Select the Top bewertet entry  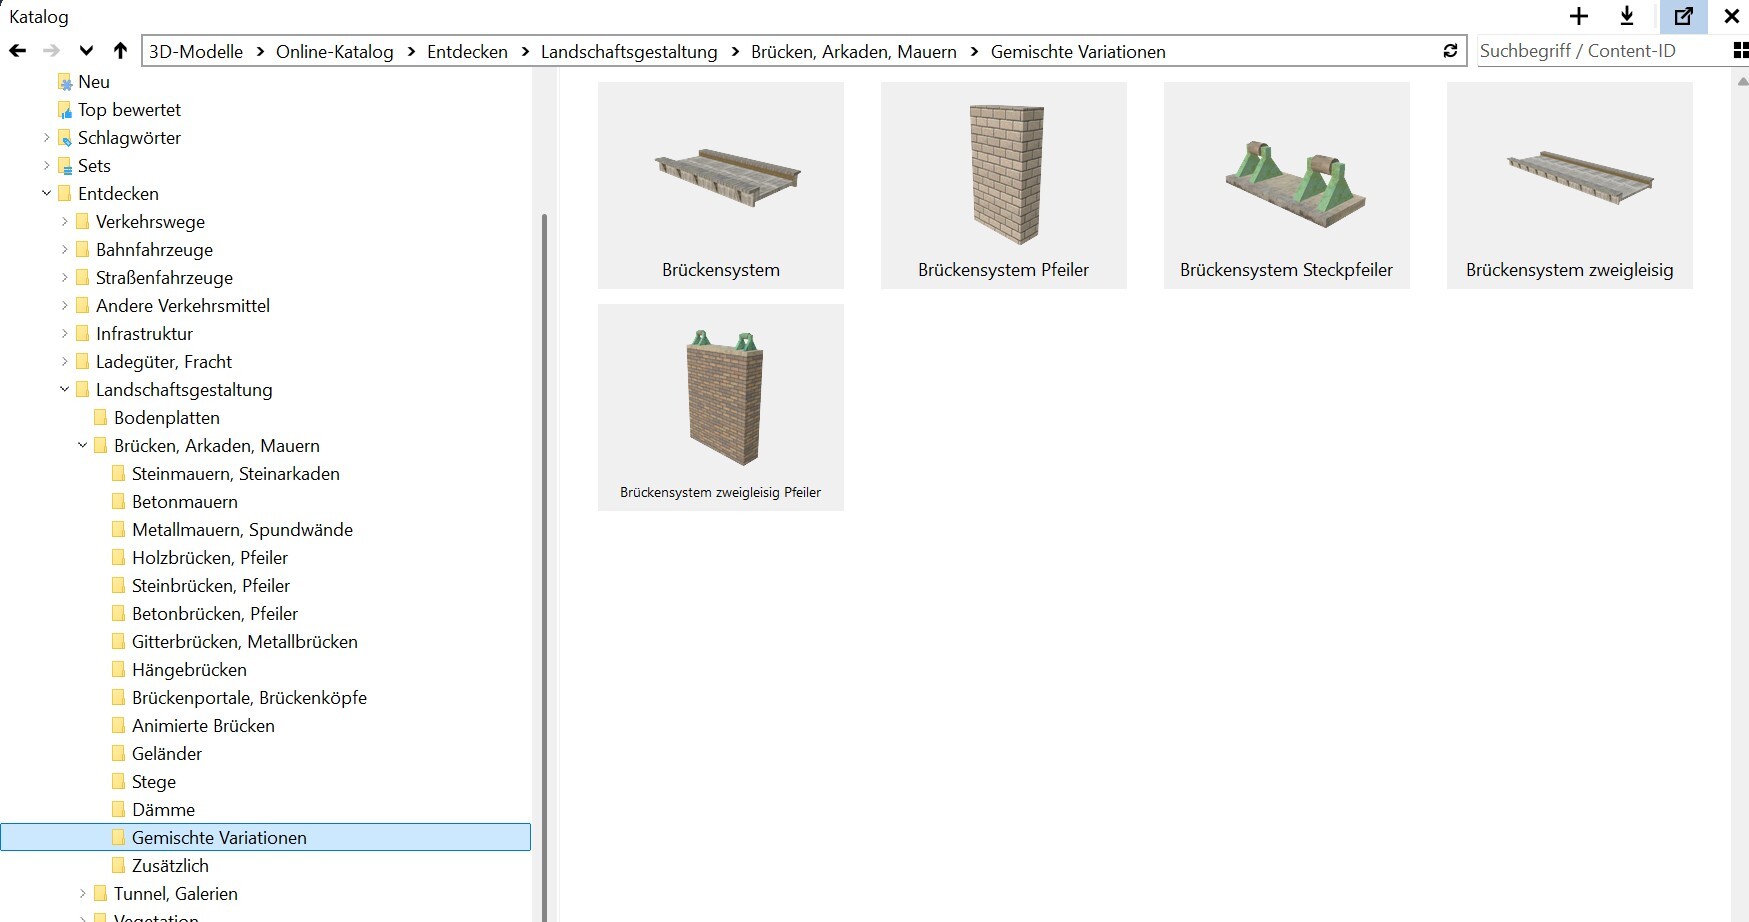tap(129, 110)
